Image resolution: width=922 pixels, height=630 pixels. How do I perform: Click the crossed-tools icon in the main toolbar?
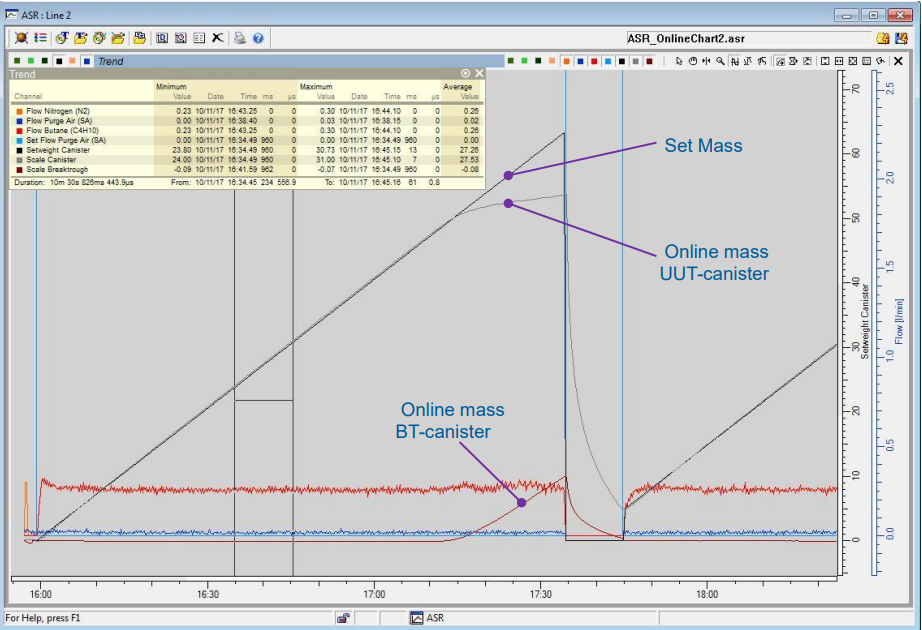click(217, 38)
